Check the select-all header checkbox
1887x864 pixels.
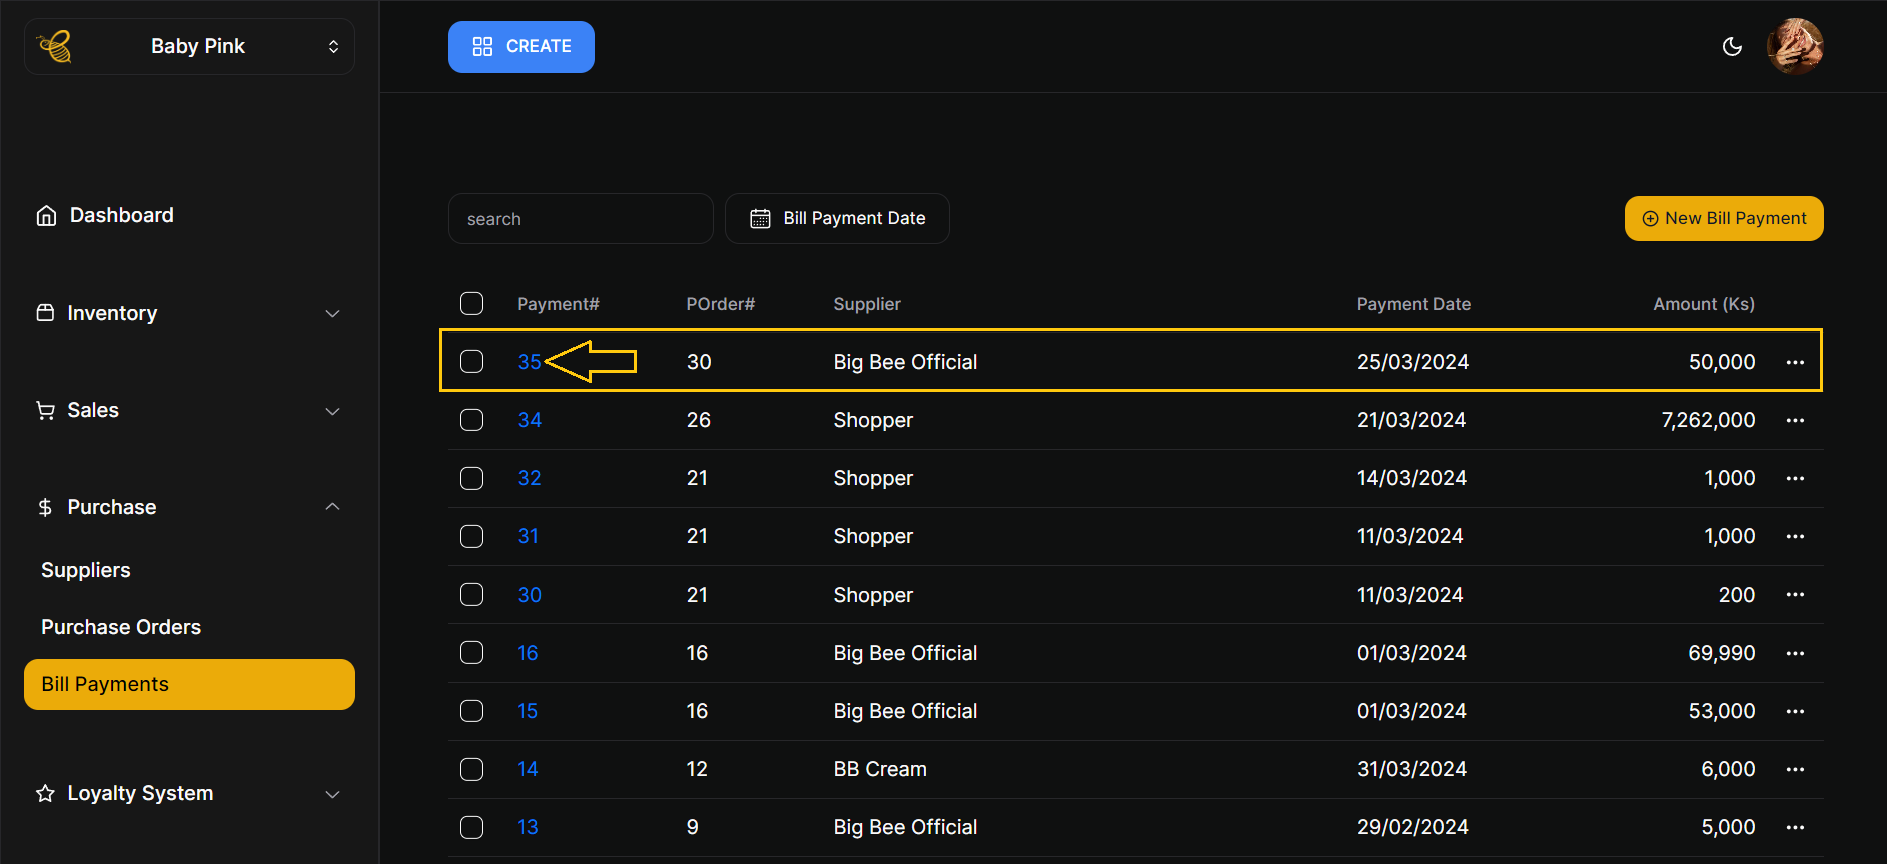click(x=471, y=303)
